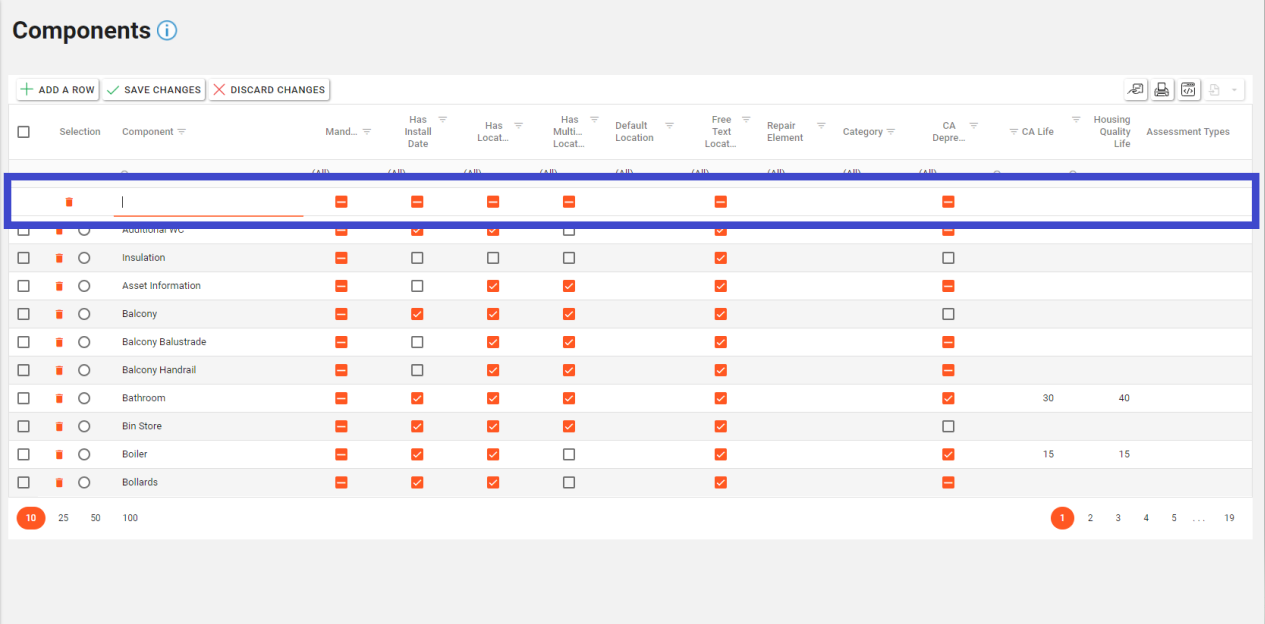Image resolution: width=1265 pixels, height=624 pixels.
Task: Open the disabled export dropdown arrow
Action: point(1234,90)
